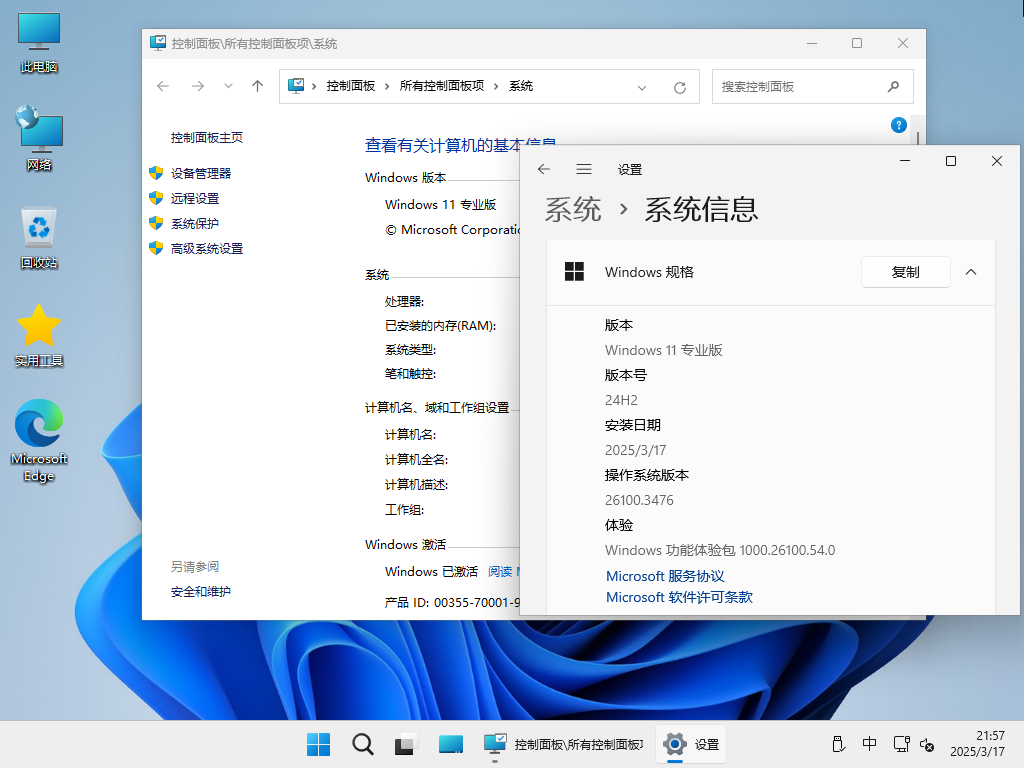Maximize the Settings window
This screenshot has height=768, width=1024.
click(951, 161)
